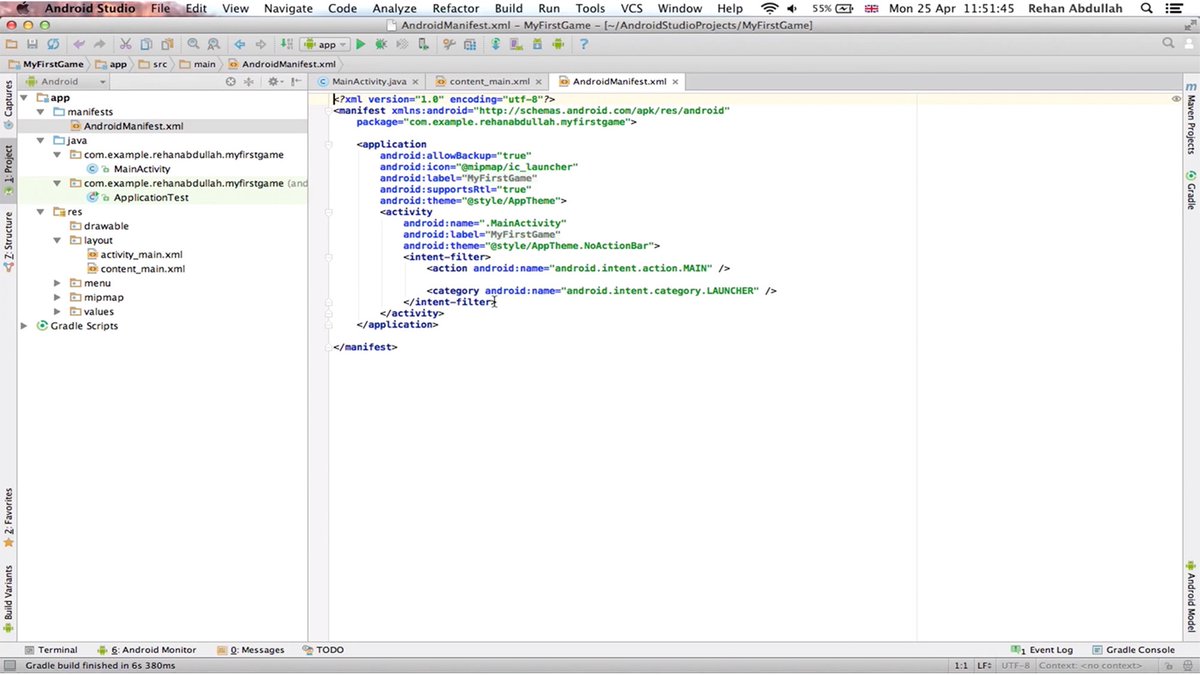Viewport: 1200px width, 675px height.
Task: Open the 6: Android Monitor button
Action: pyautogui.click(x=146, y=650)
